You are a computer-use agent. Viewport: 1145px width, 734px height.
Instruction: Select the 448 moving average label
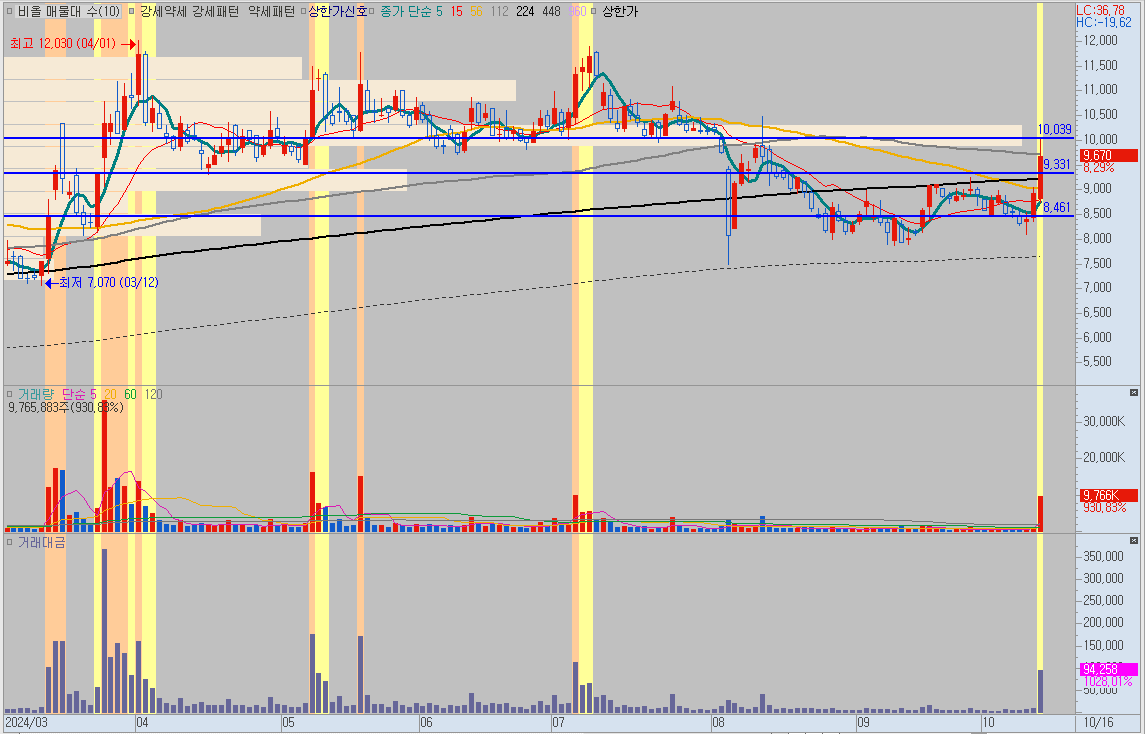pyautogui.click(x=551, y=12)
